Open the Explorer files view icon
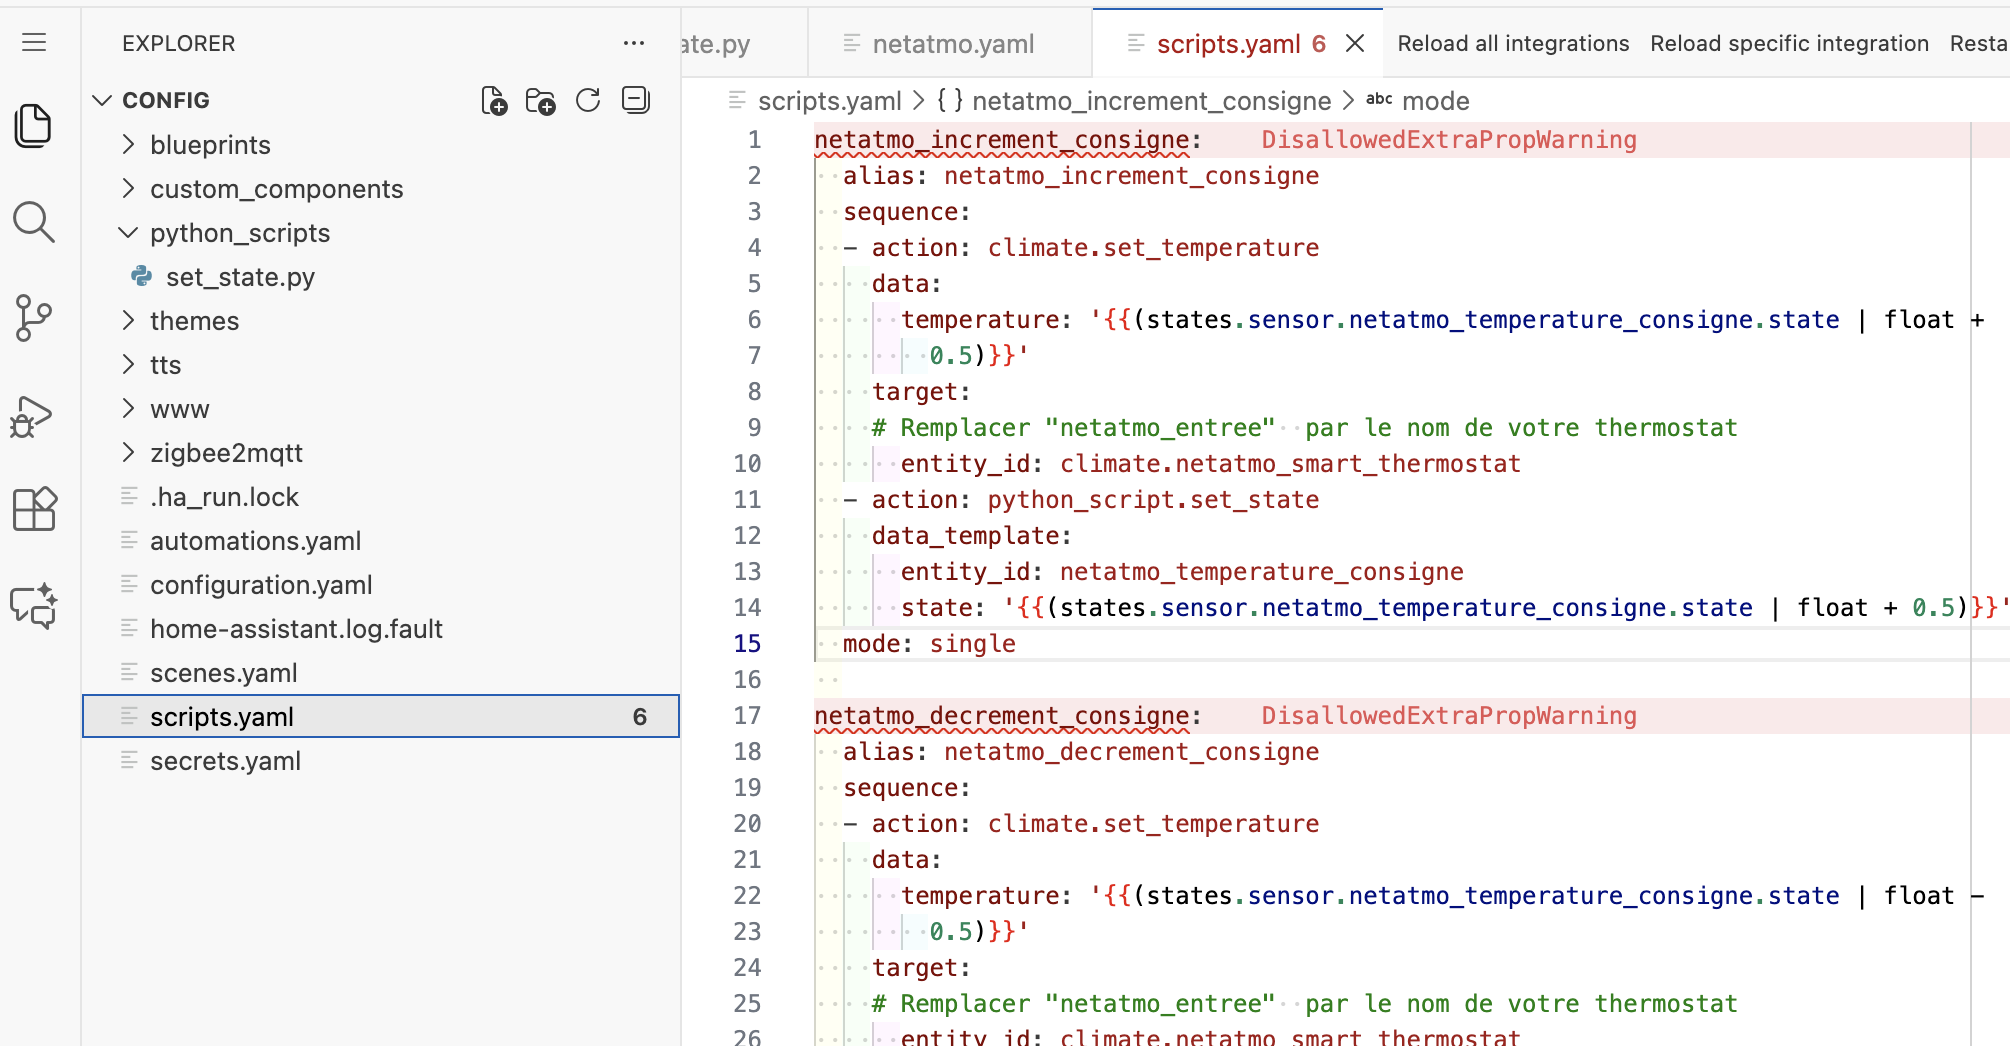The width and height of the screenshot is (2010, 1046). coord(34,125)
